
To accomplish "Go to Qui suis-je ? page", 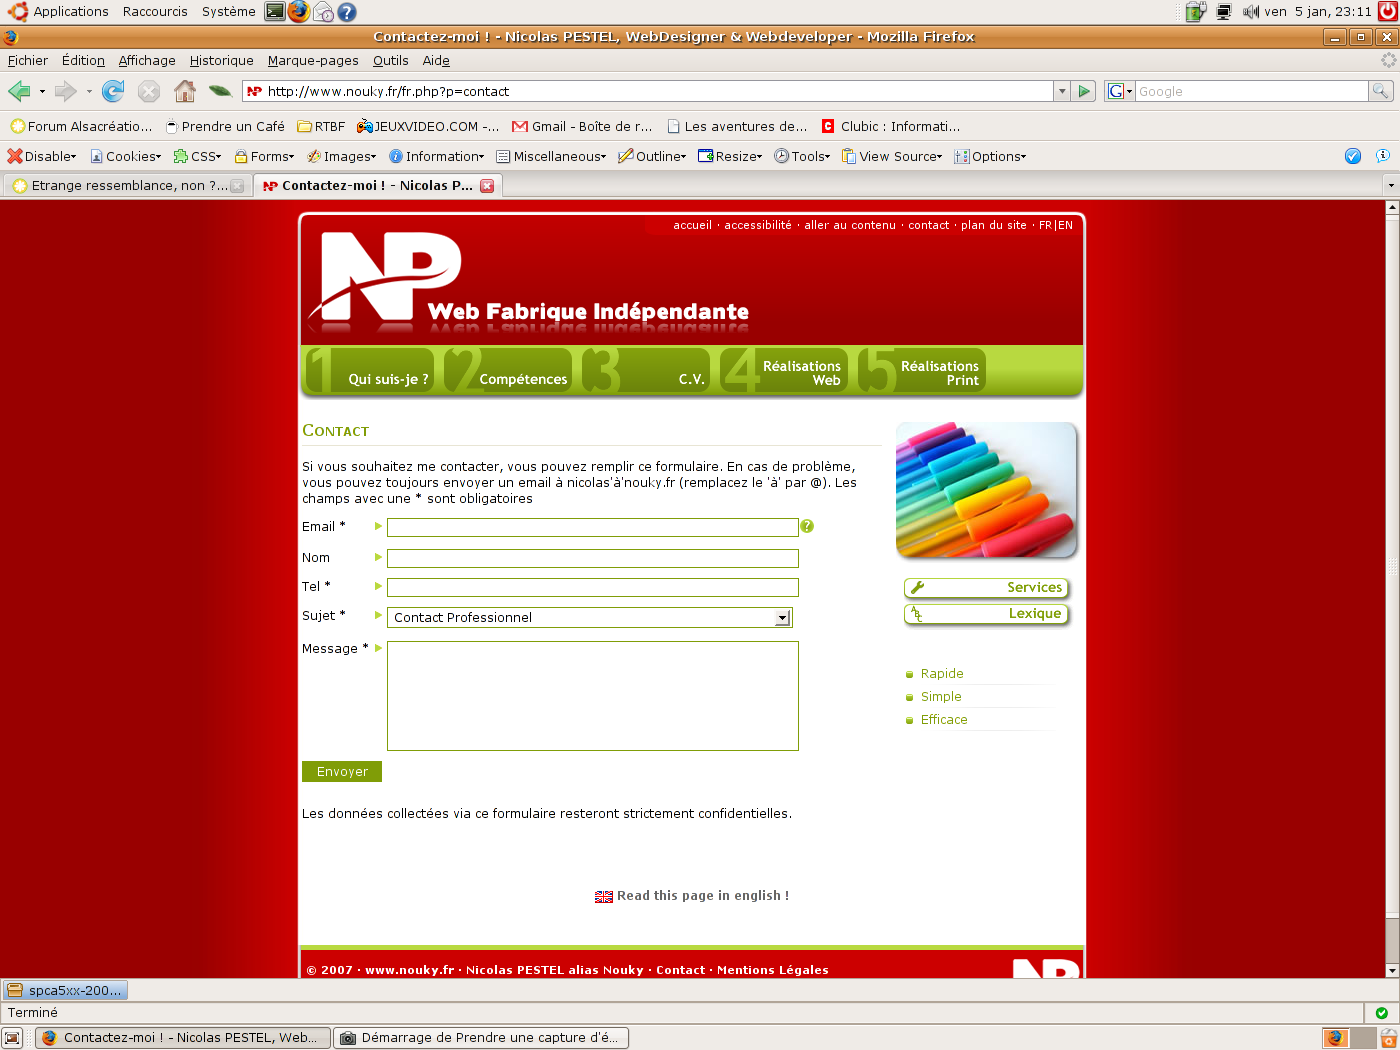I will [370, 370].
